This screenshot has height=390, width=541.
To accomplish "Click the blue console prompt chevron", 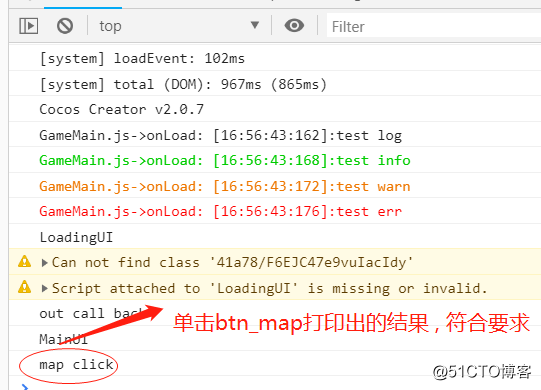I will point(25,387).
